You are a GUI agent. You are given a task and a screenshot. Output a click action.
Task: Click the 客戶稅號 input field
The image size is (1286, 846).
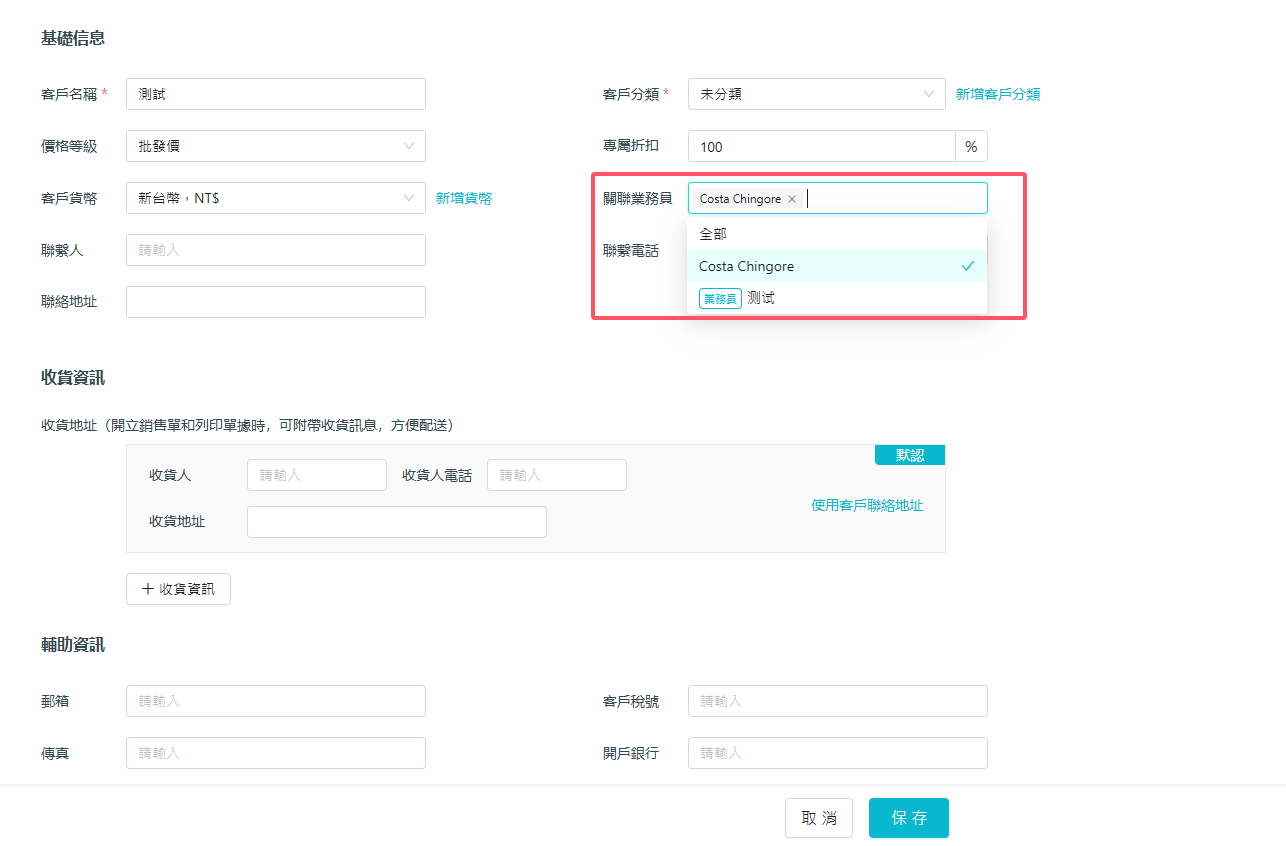(x=837, y=701)
